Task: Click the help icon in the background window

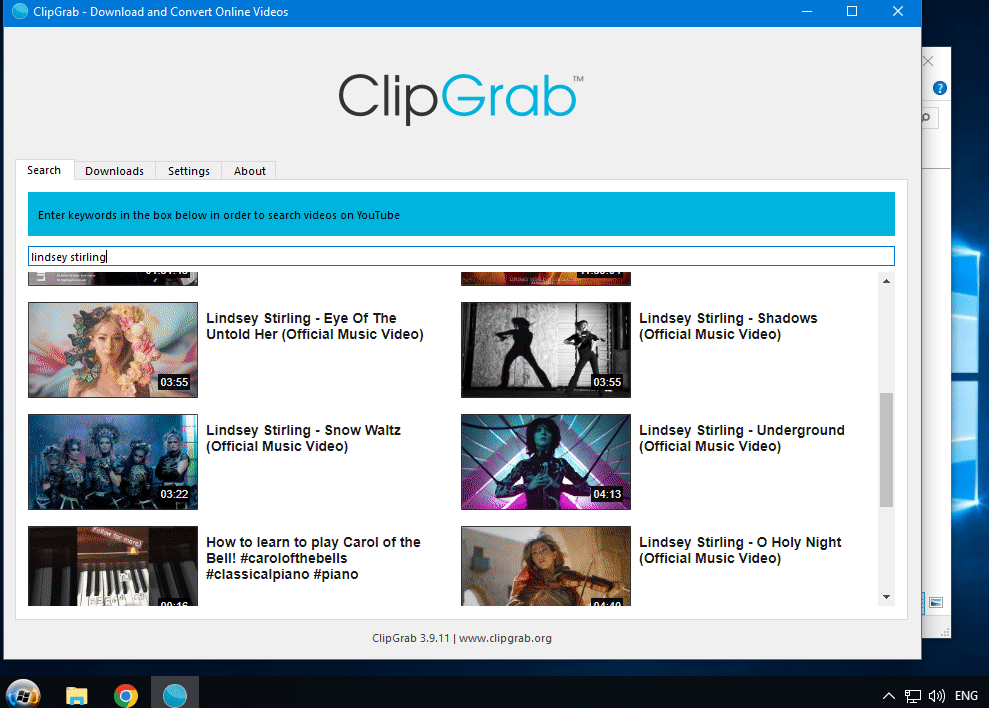Action: pos(939,88)
